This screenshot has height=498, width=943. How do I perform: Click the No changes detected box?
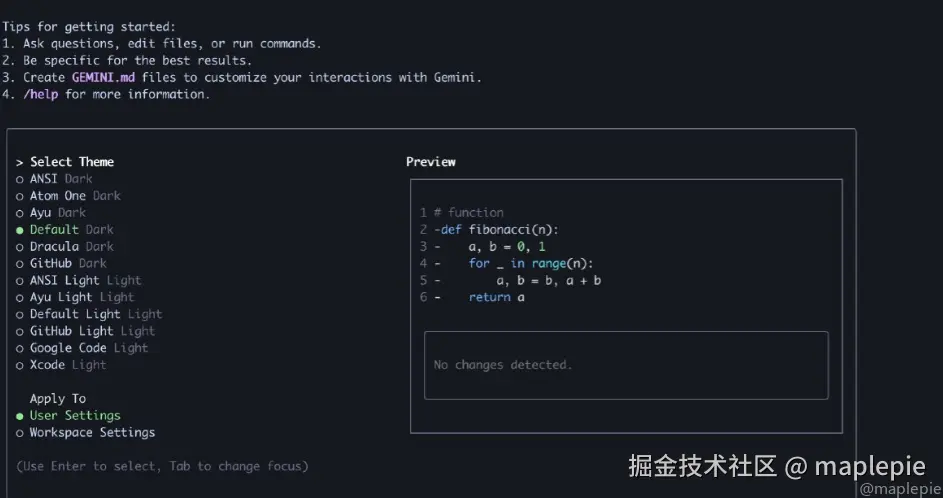tap(626, 365)
